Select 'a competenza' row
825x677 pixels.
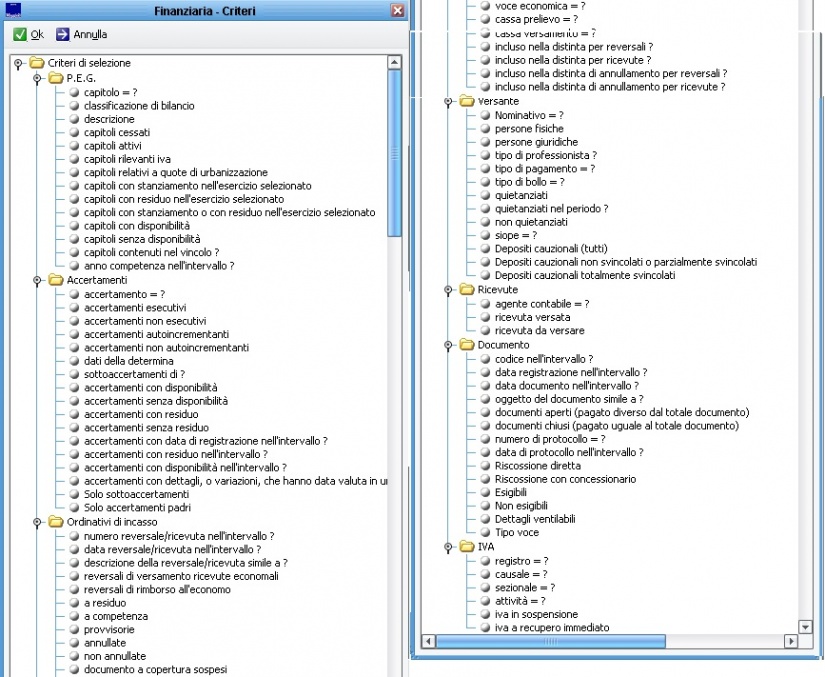tap(116, 617)
